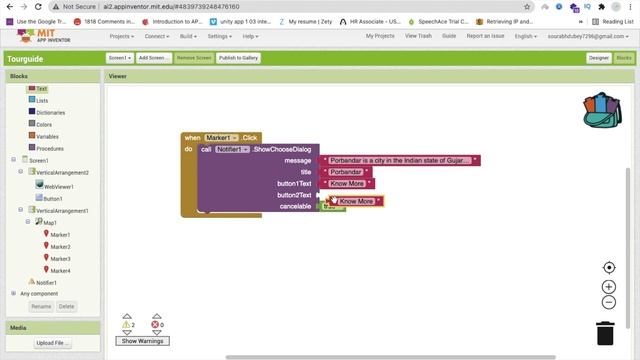Click the red error count icon
The width and height of the screenshot is (640, 360).
(155, 325)
